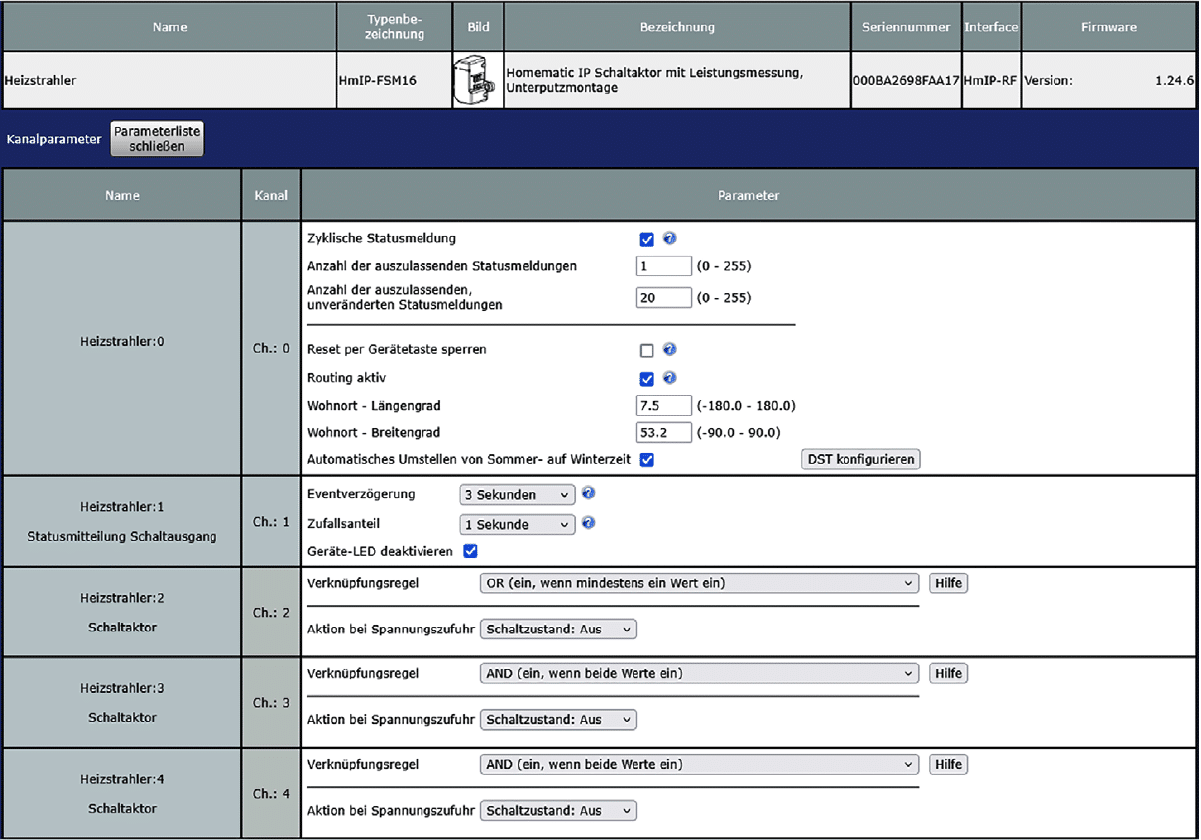Click Ch.: 3 channel cell

271,702
